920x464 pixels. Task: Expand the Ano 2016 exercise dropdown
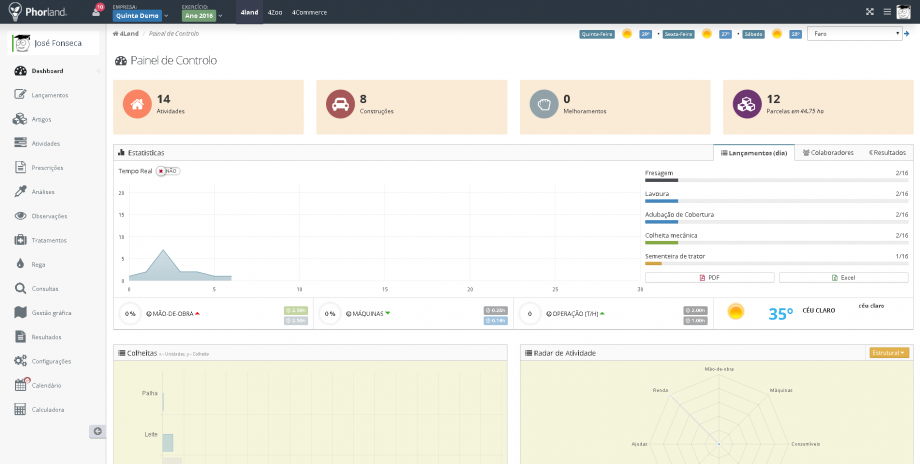click(x=202, y=16)
